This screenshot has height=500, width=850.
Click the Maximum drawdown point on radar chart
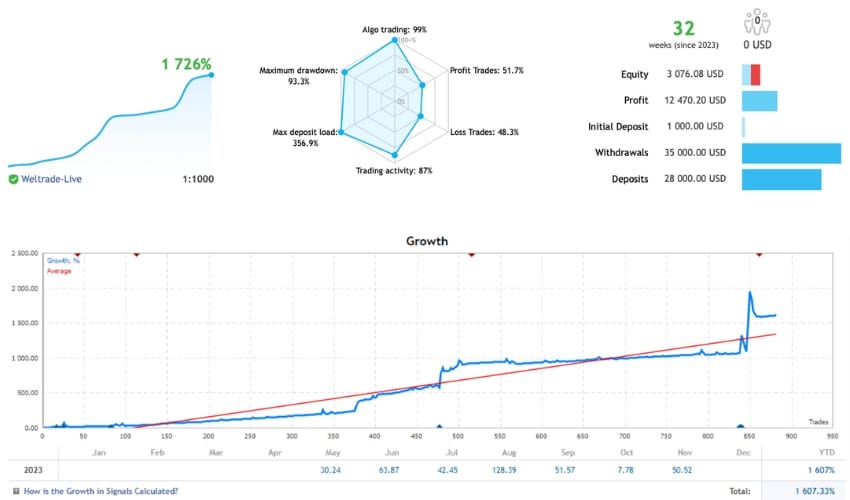(x=344, y=71)
